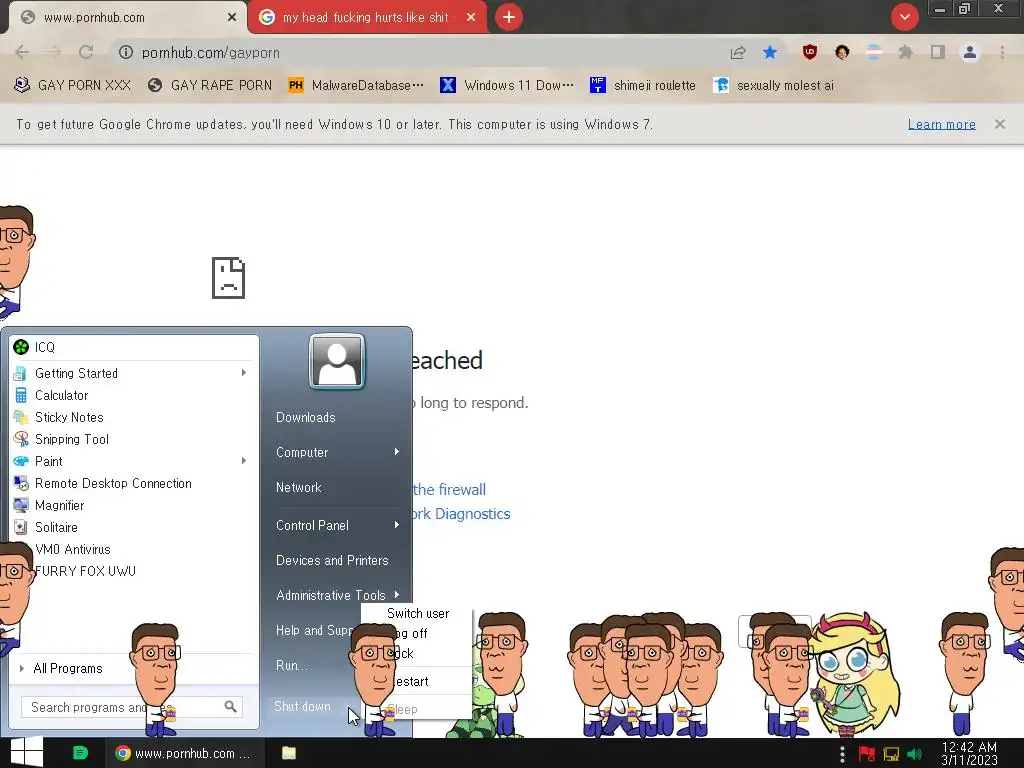This screenshot has height=768, width=1024.
Task: Toggle the blue bookmark star
Action: click(x=770, y=52)
